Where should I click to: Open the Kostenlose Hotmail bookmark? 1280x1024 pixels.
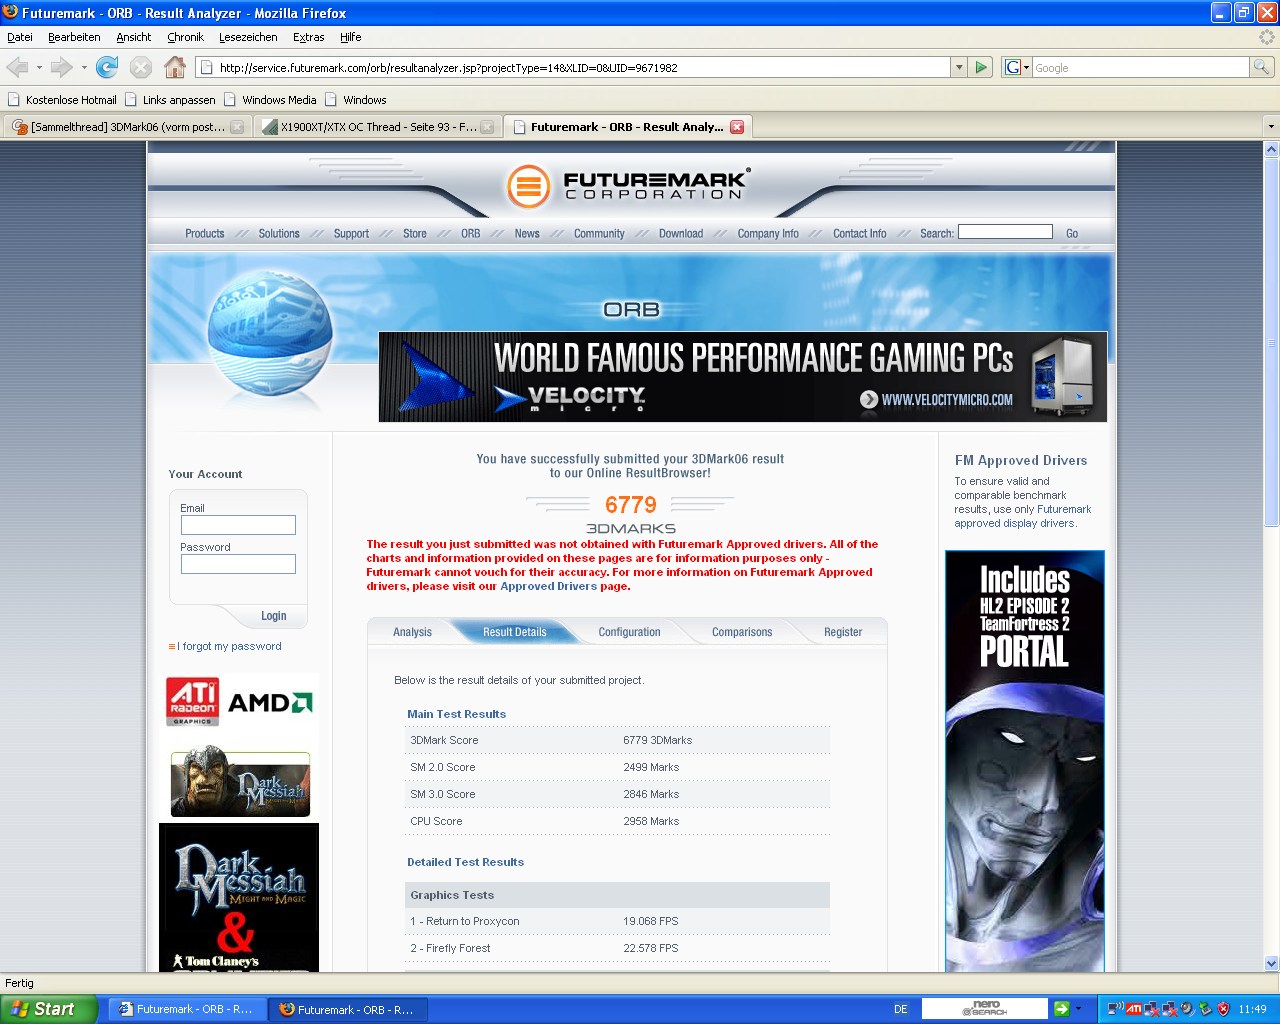pos(62,100)
